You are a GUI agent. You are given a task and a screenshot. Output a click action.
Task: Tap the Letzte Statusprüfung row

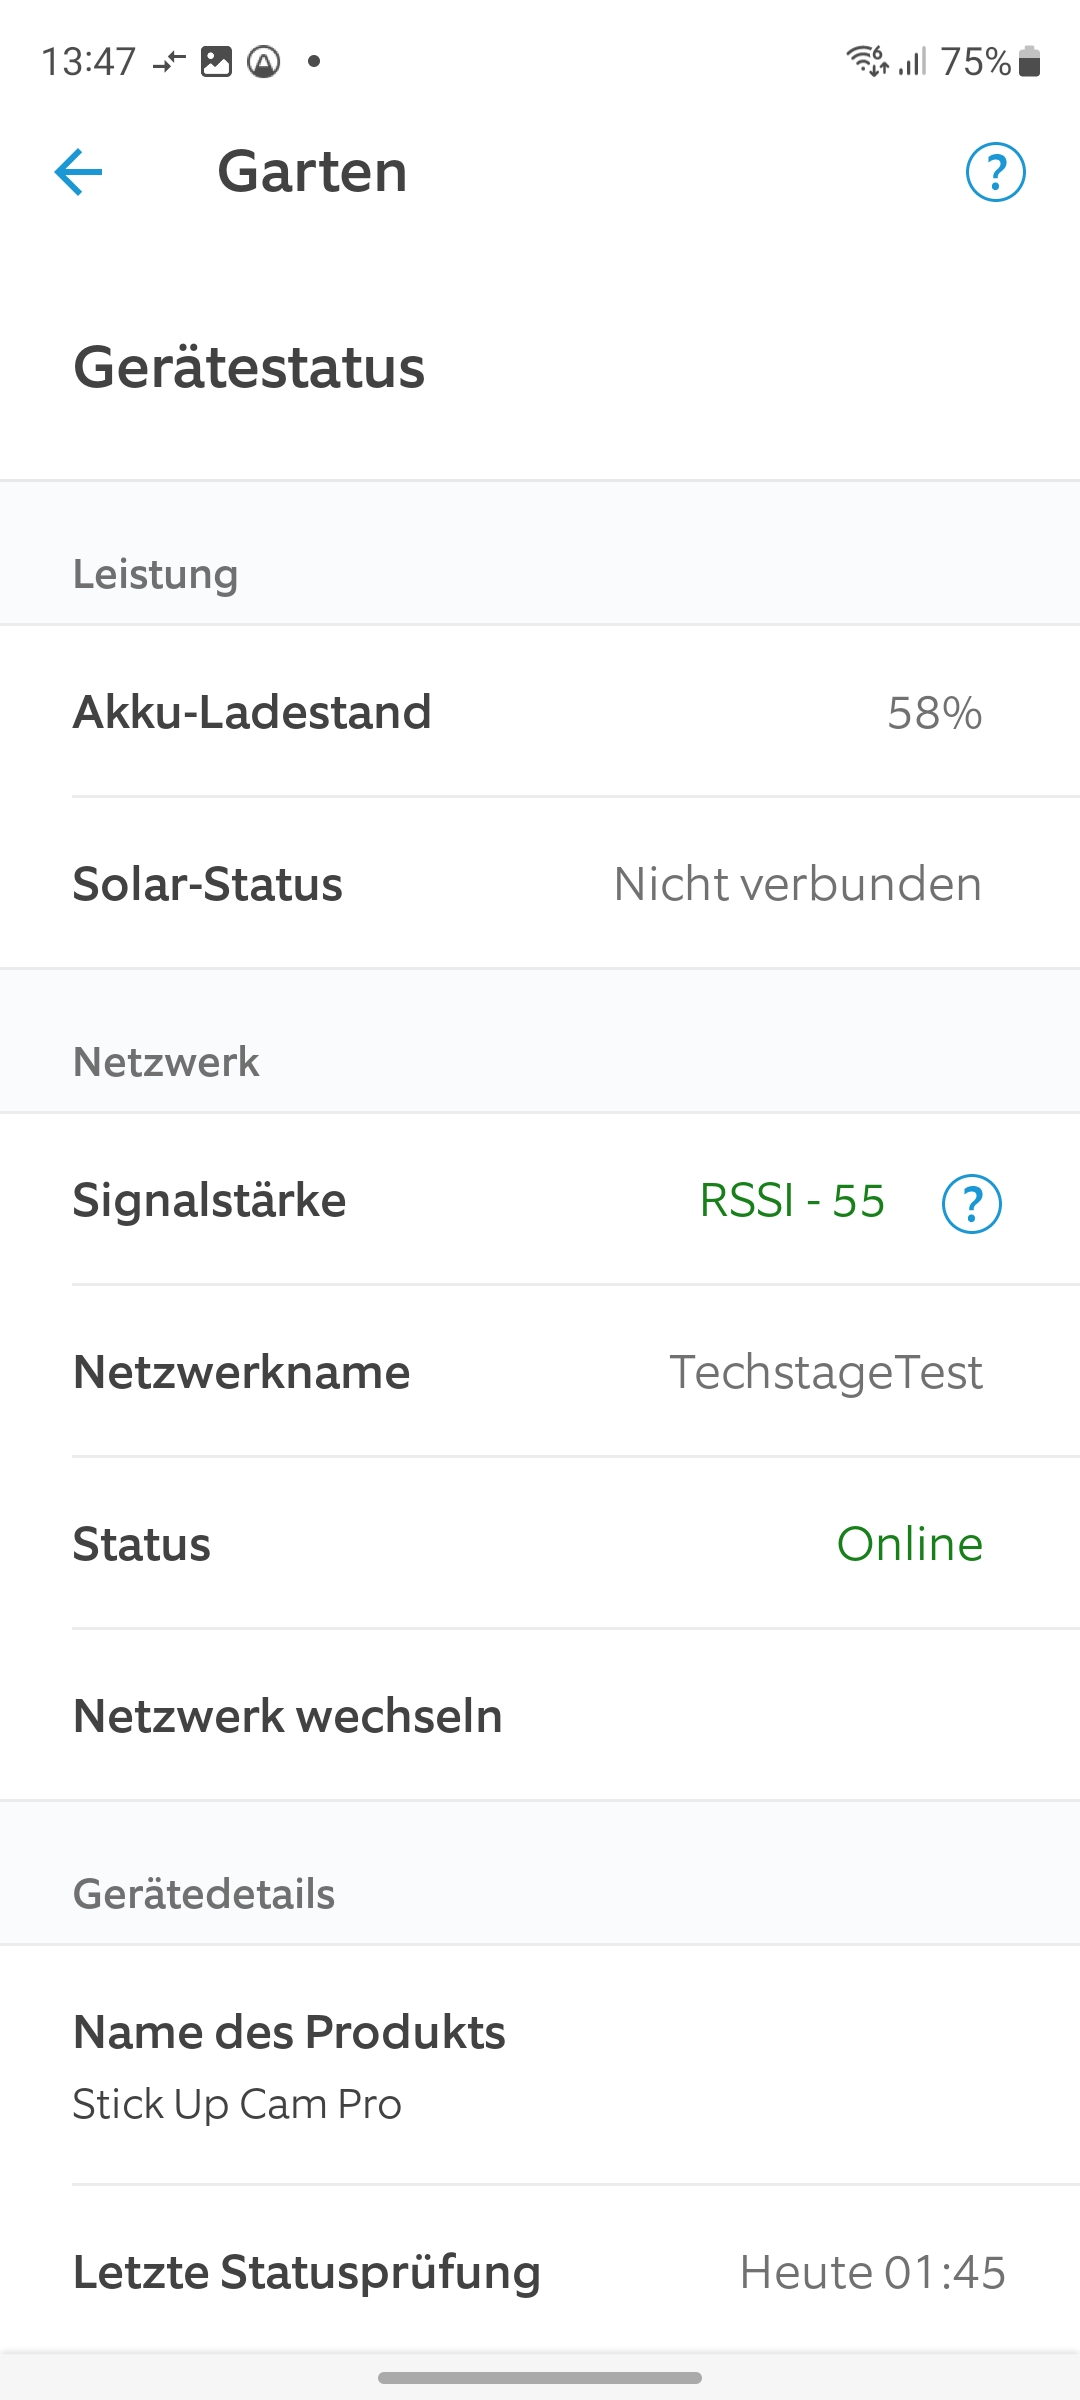pos(540,2272)
